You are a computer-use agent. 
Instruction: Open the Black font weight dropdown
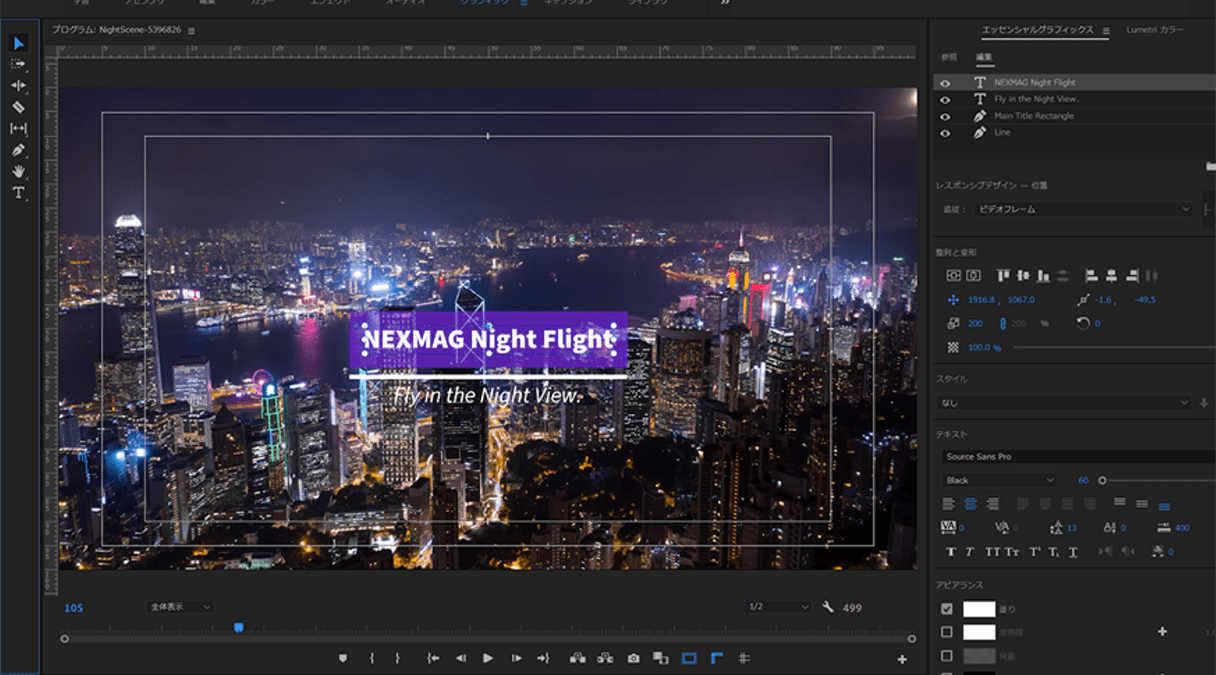click(x=1000, y=480)
